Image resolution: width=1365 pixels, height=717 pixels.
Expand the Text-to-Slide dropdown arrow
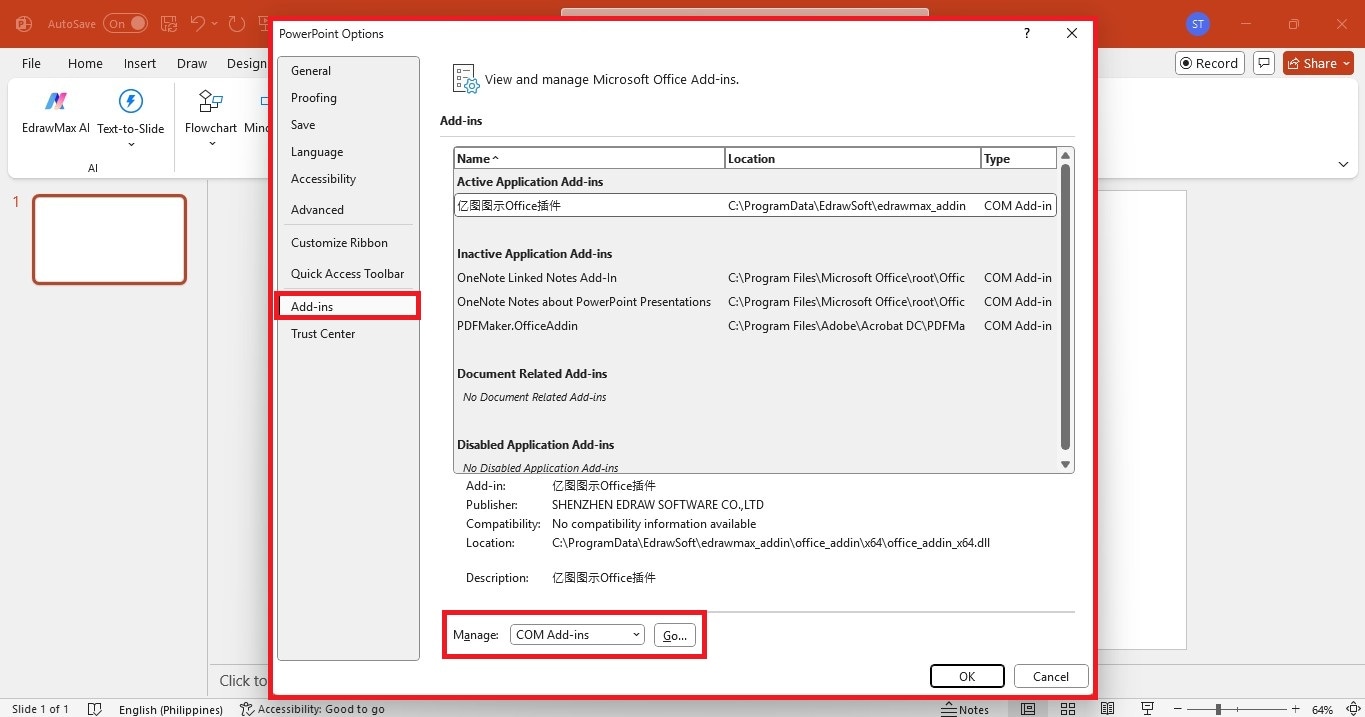tap(131, 145)
